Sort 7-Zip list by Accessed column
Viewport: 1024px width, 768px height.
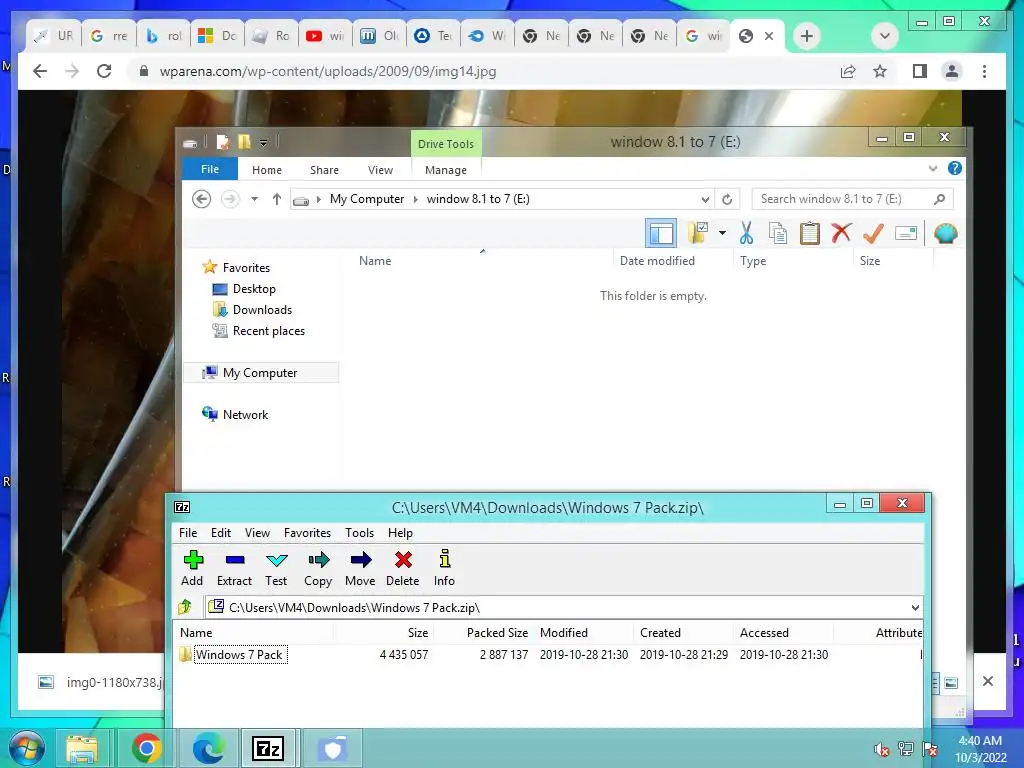784,633
